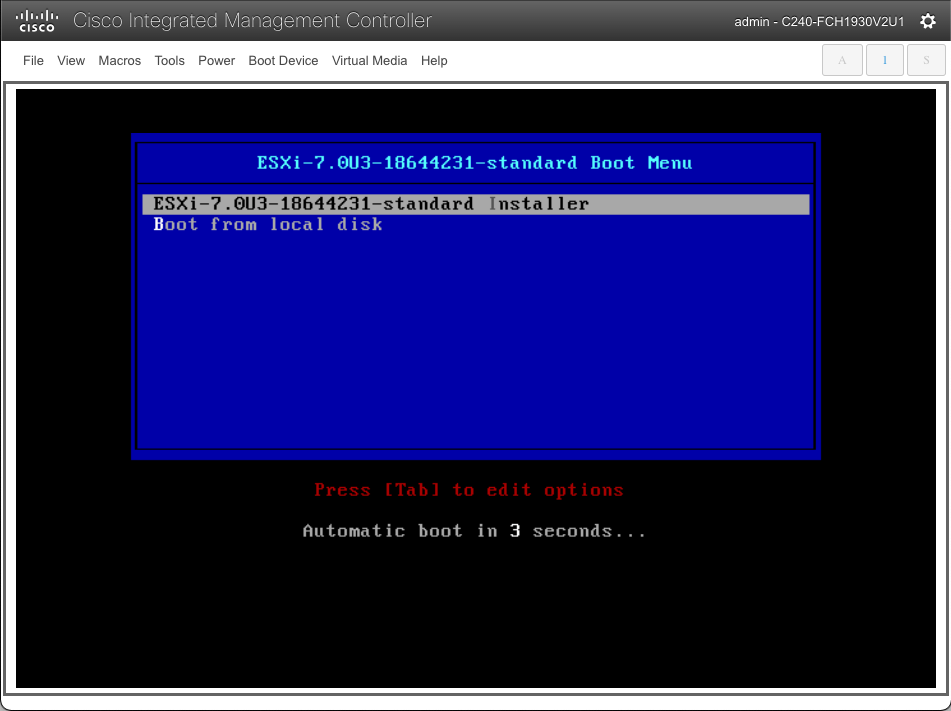Toggle the 1 num lock indicator button

884,60
